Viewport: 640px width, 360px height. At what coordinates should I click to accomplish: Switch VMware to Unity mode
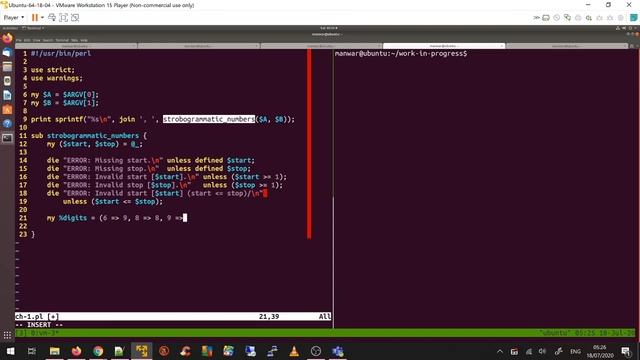pos(75,18)
